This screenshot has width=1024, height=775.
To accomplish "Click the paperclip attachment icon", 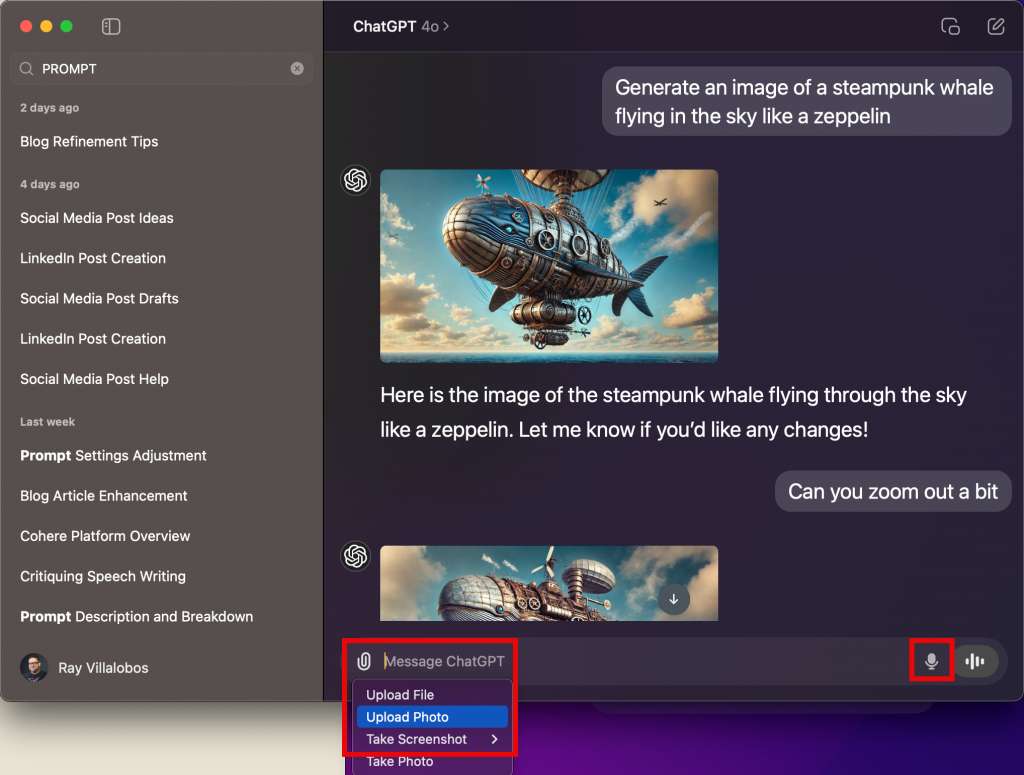I will 364,661.
